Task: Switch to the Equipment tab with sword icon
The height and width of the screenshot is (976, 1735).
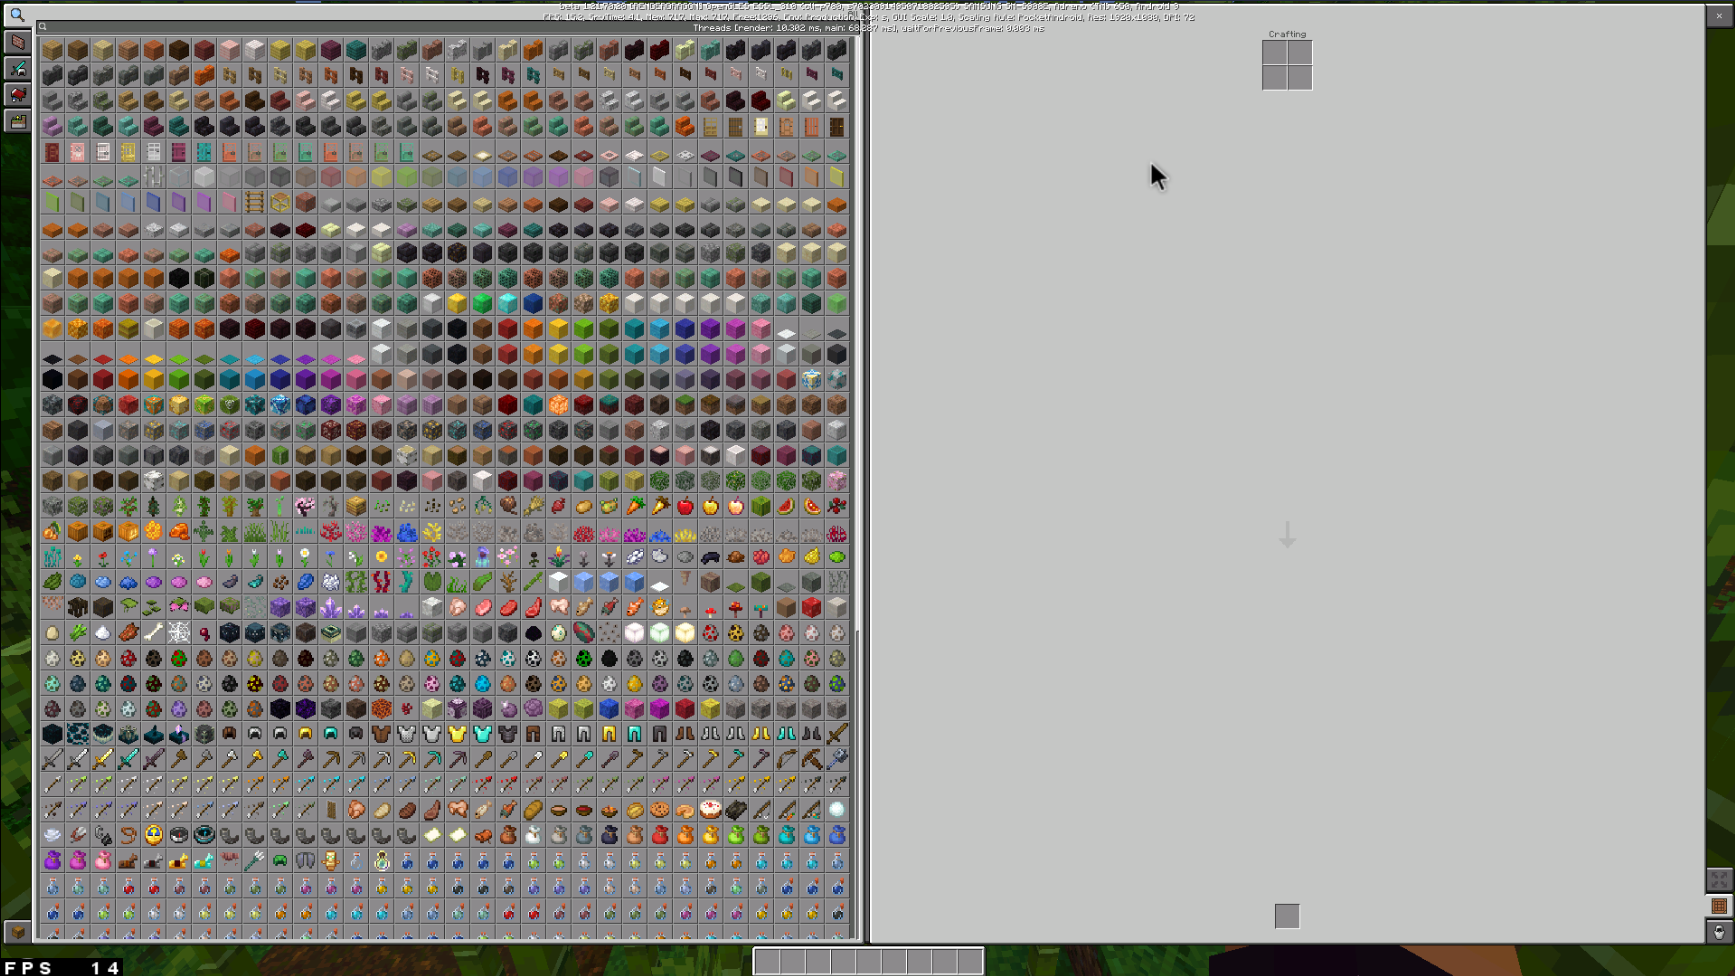Action: point(17,68)
